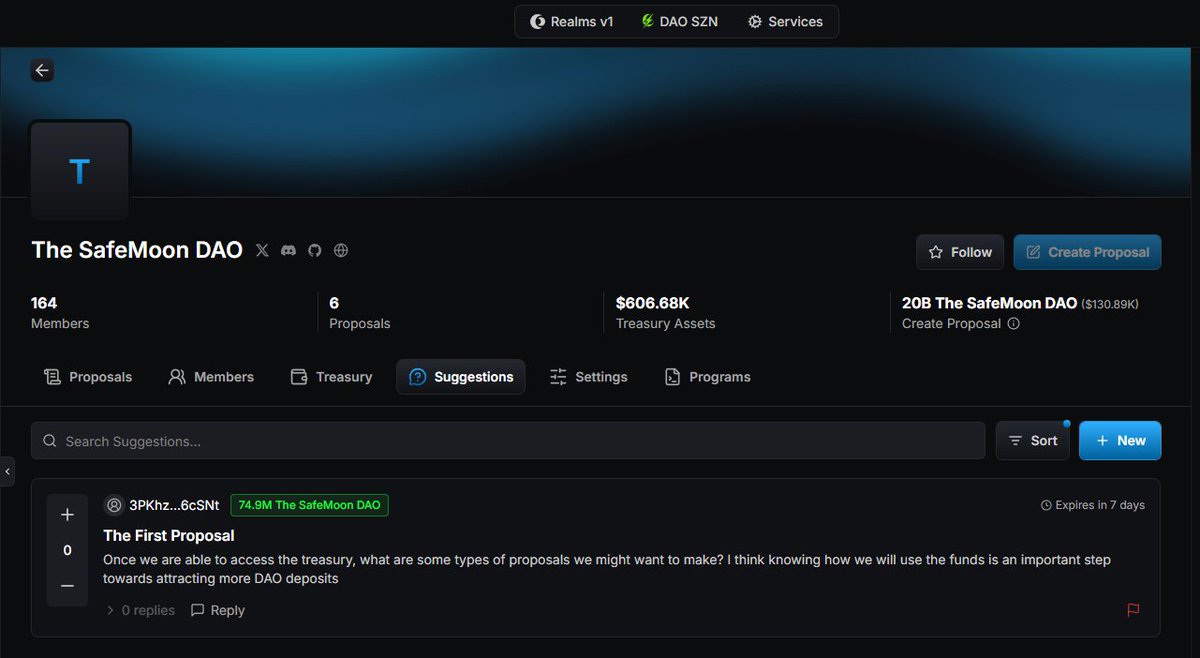Open the Settings tab
This screenshot has height=658, width=1200.
point(589,377)
